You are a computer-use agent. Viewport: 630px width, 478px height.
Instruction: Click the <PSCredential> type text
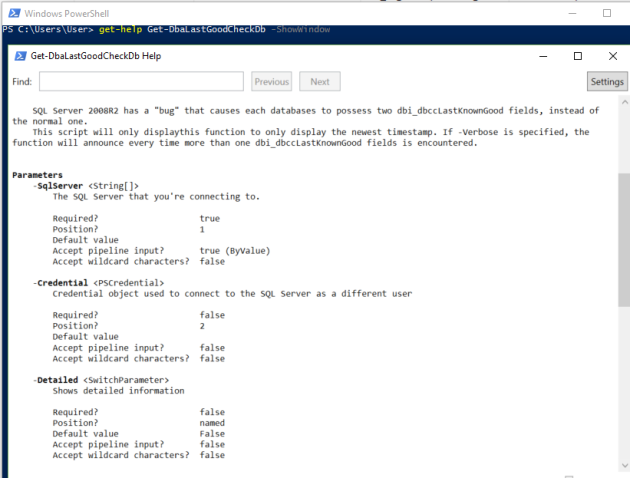click(129, 283)
